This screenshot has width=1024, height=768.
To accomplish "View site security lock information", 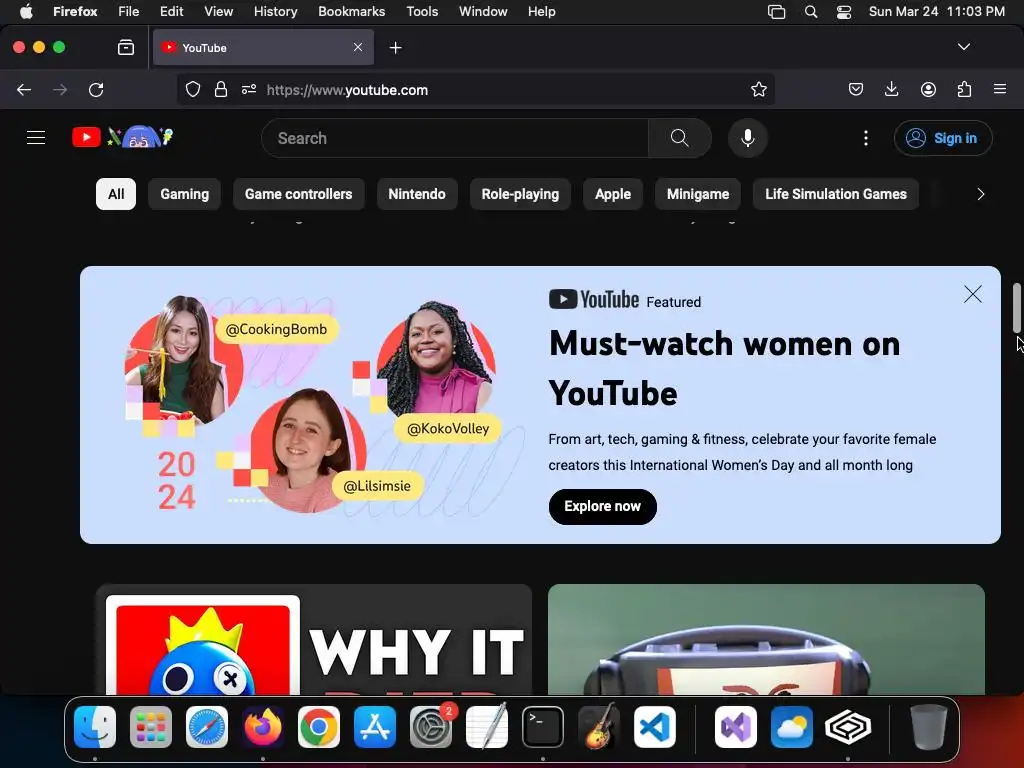I will 221,89.
